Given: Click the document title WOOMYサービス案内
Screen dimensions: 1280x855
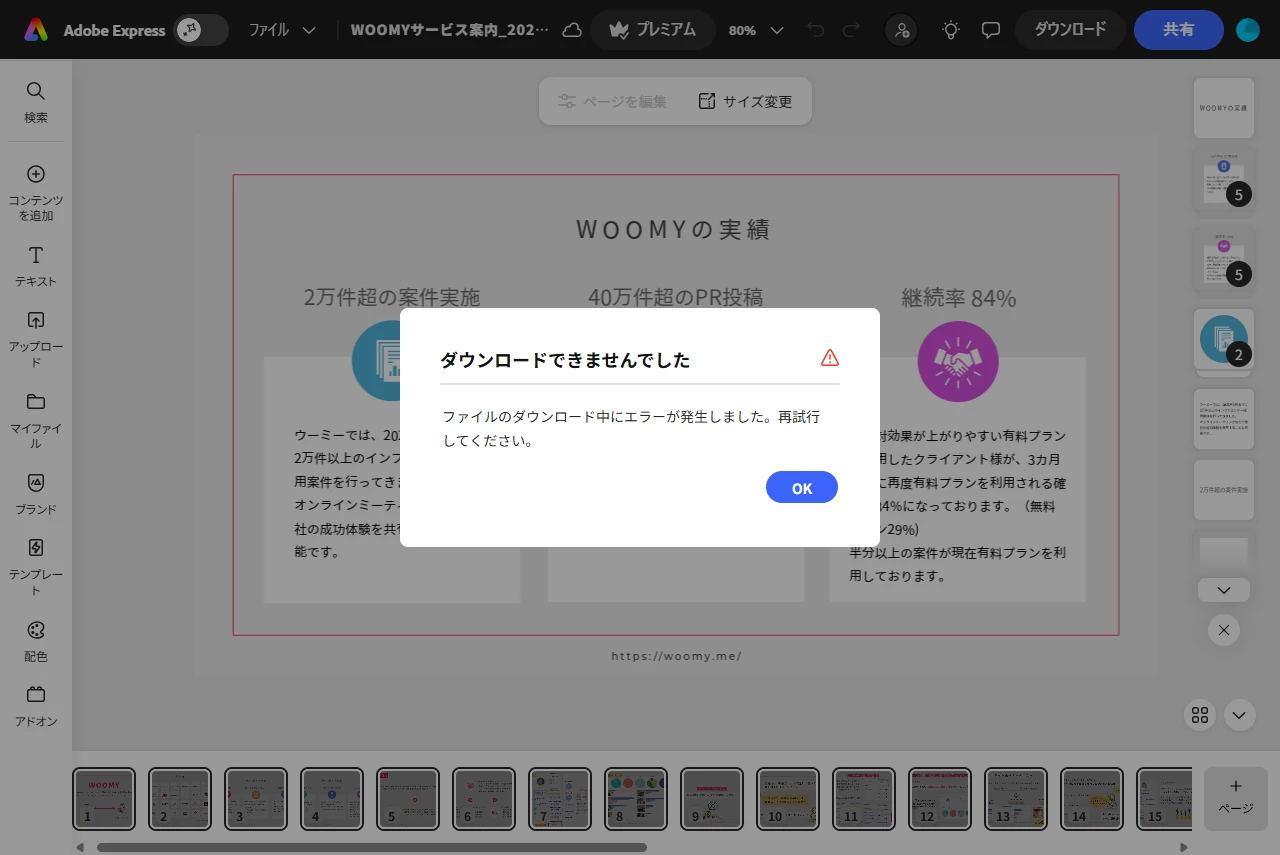Looking at the screenshot, I should 450,30.
